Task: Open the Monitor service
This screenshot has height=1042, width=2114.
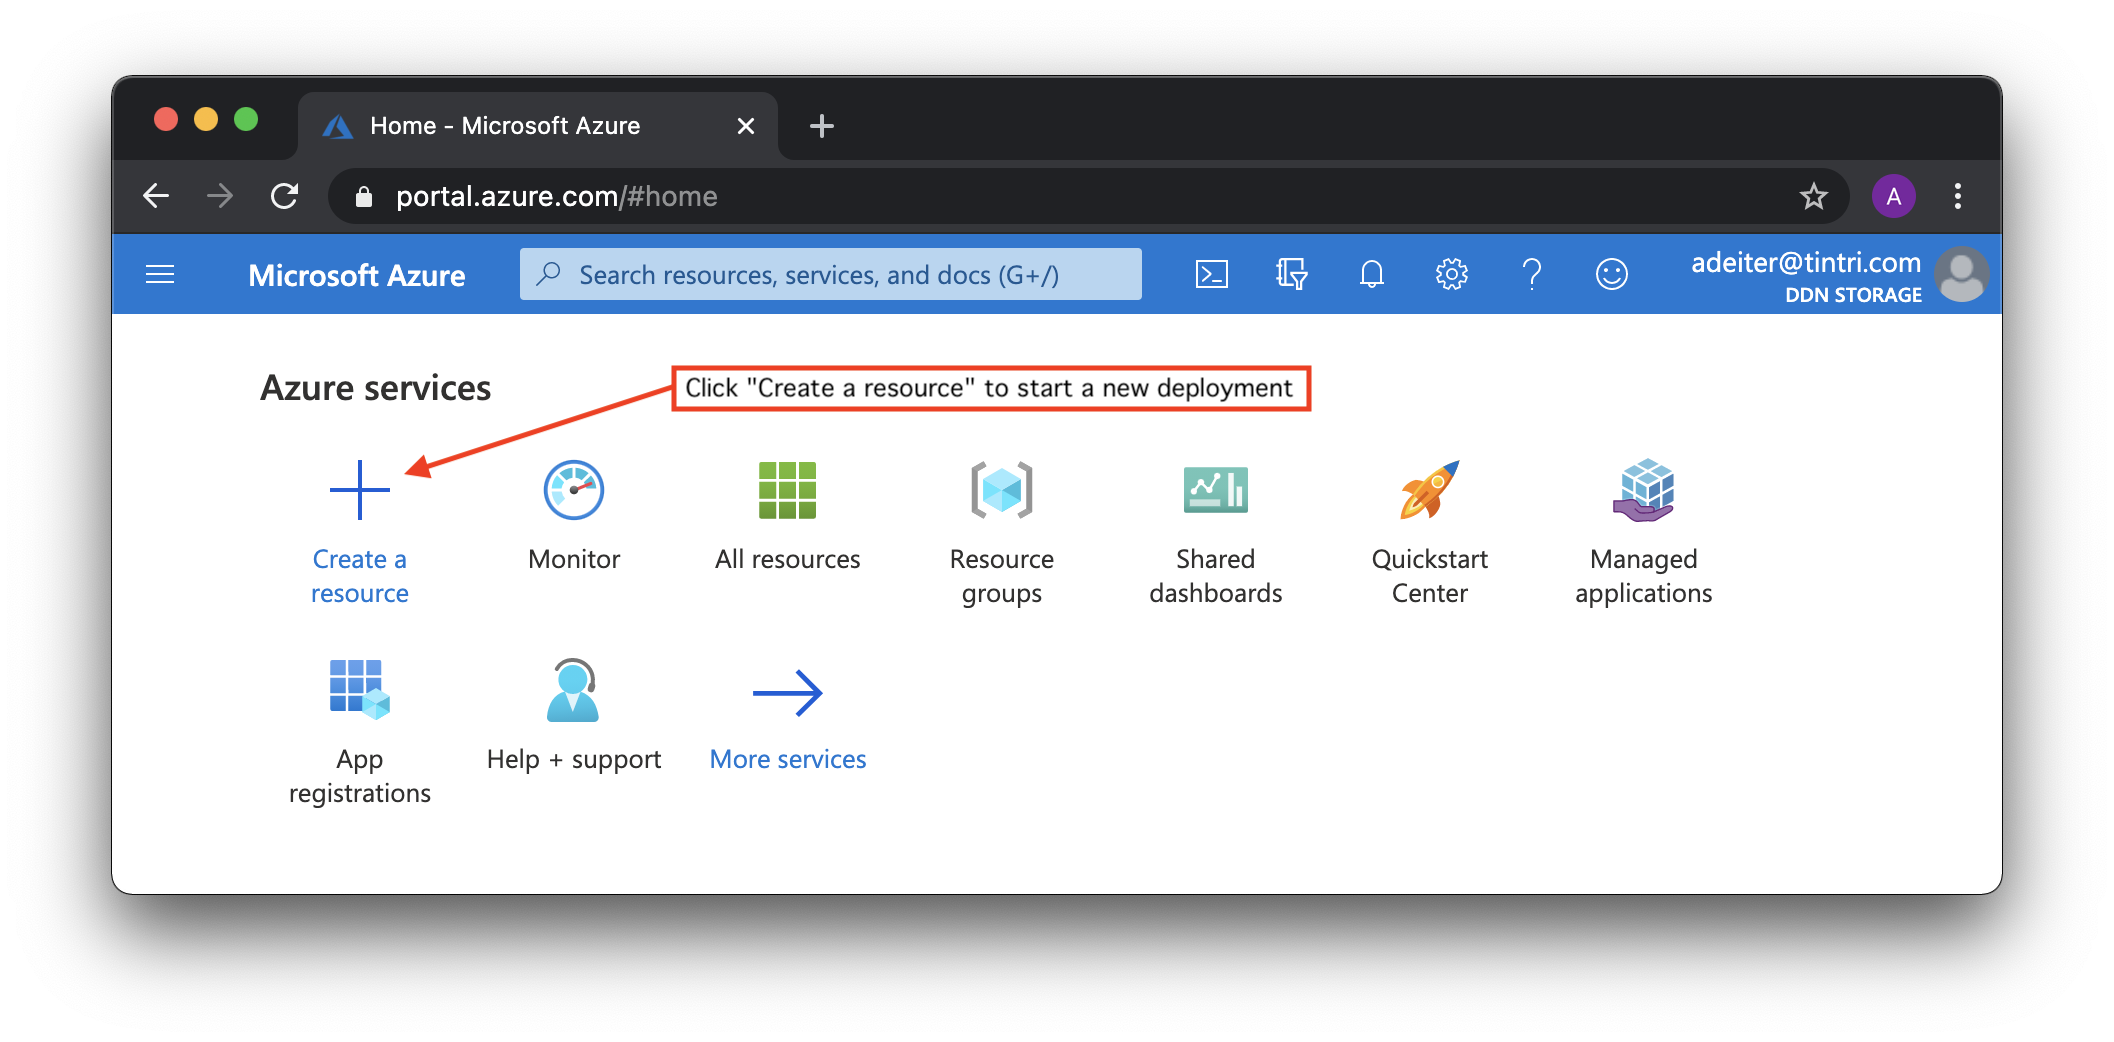Action: 573,490
